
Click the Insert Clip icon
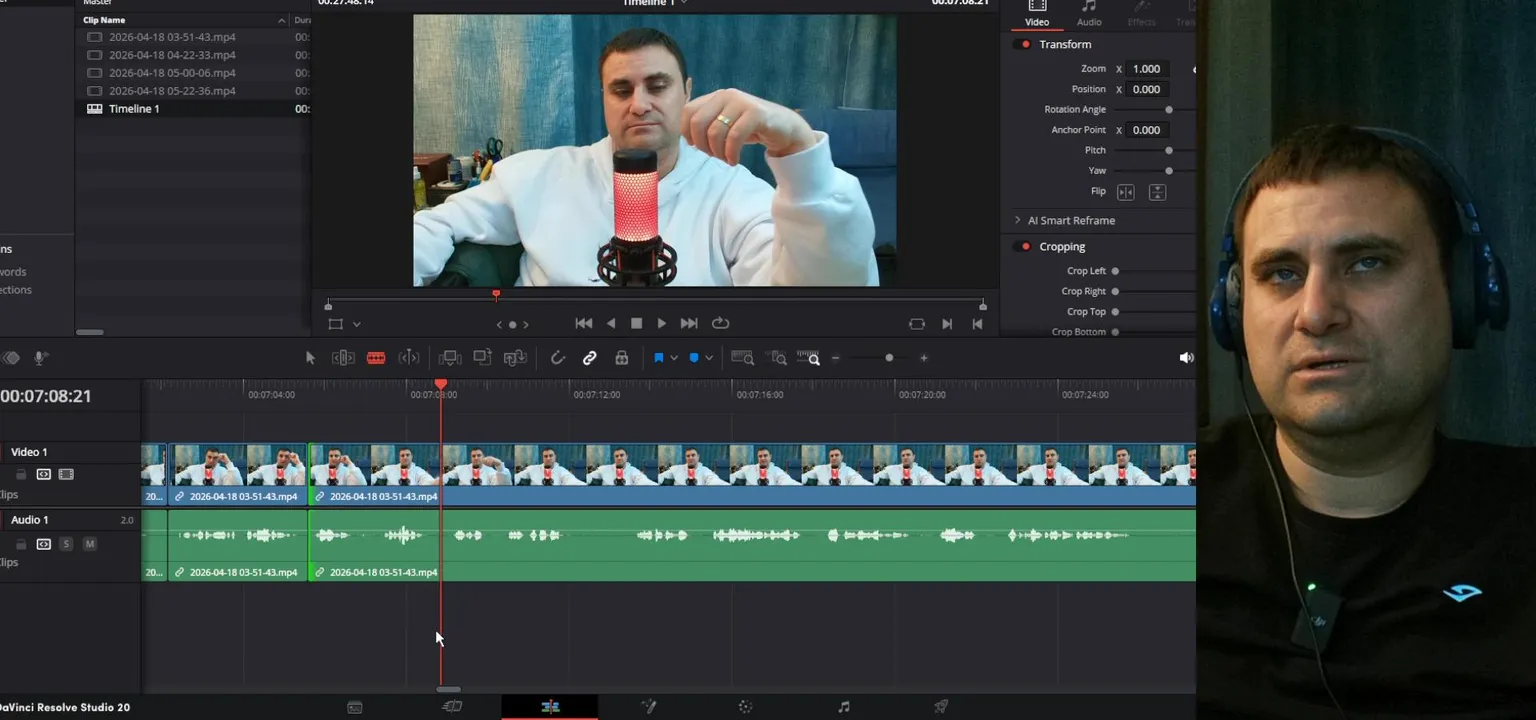(x=450, y=358)
